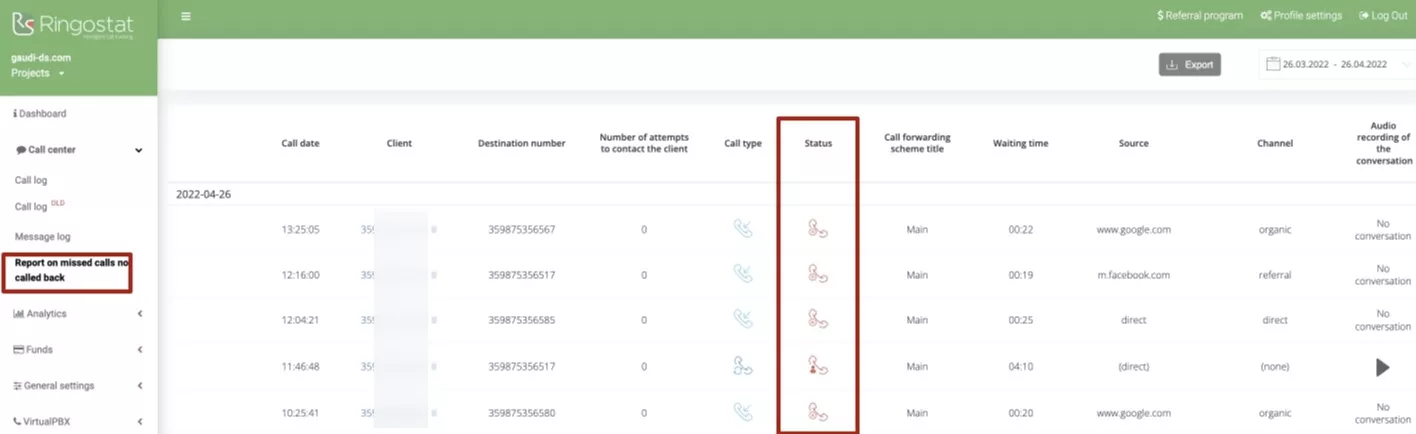Image resolution: width=1416 pixels, height=434 pixels.
Task: Expand the VirtualPBX section
Action: tap(78, 422)
